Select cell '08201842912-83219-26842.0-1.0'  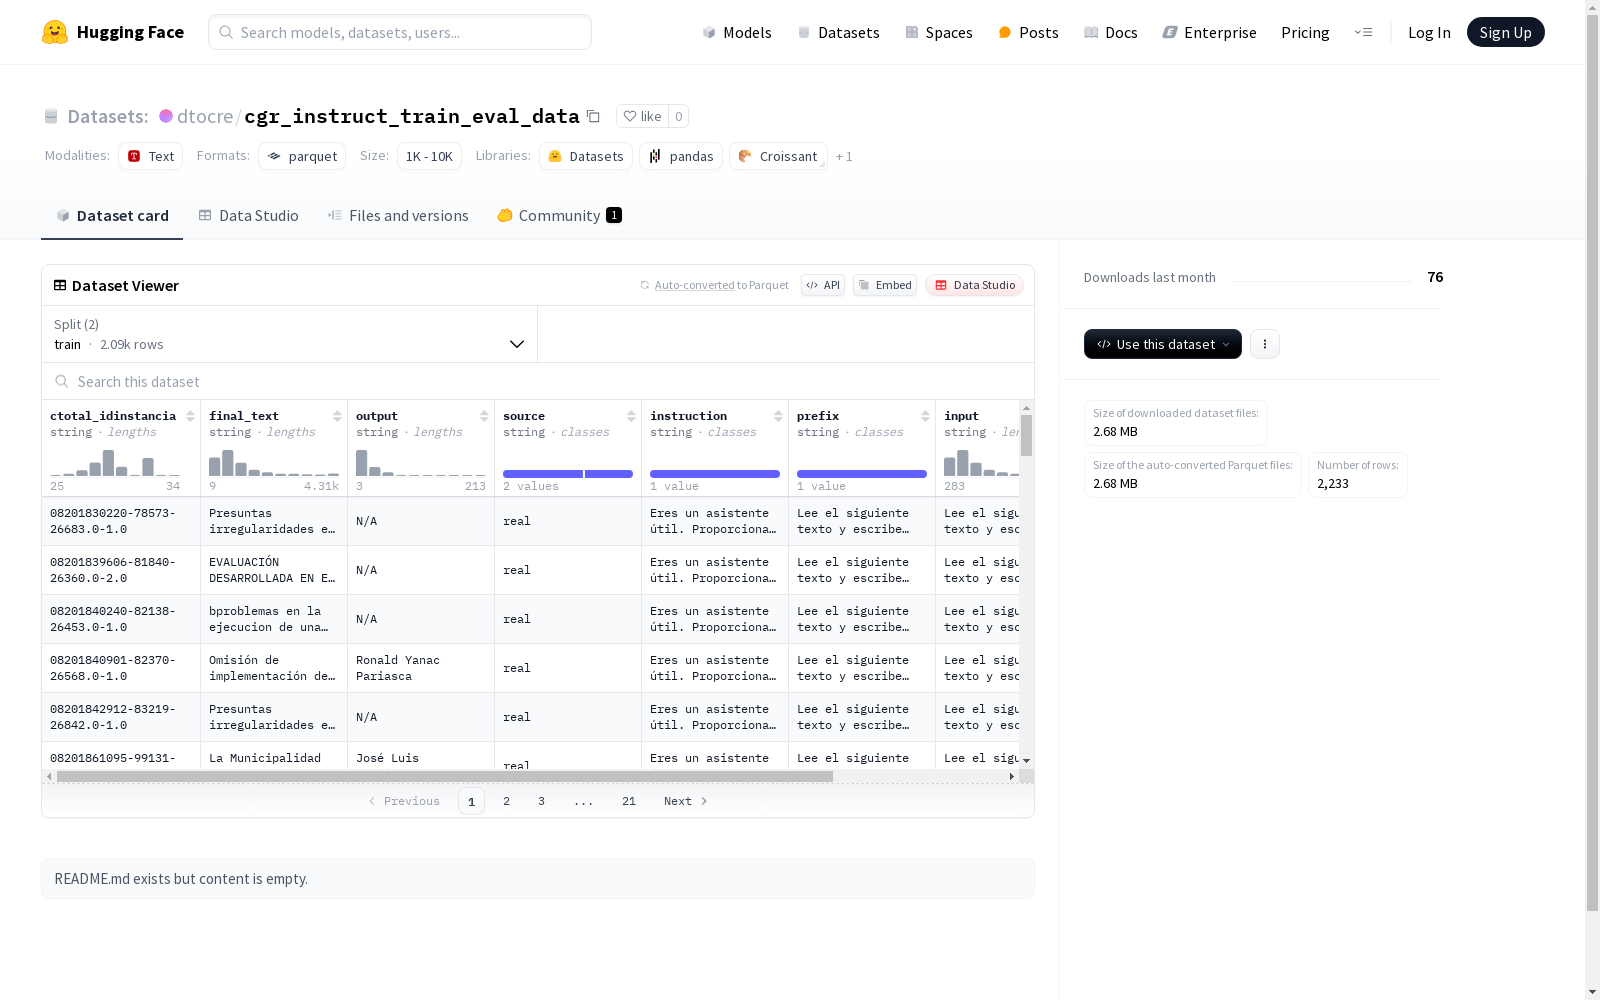121,717
